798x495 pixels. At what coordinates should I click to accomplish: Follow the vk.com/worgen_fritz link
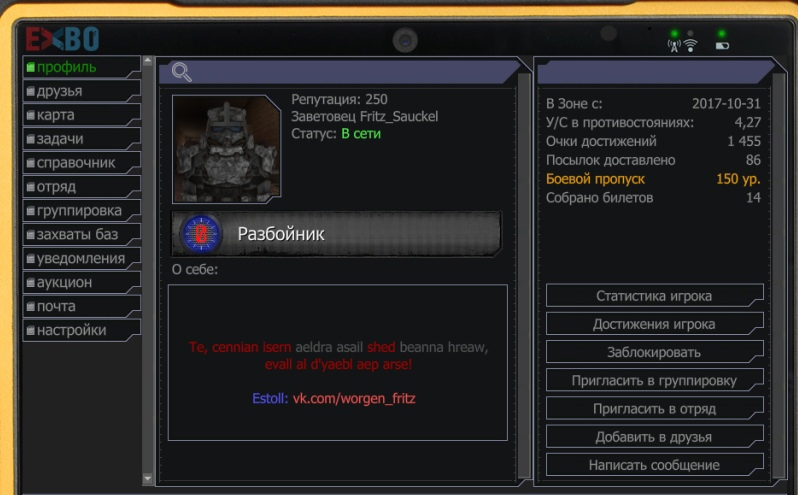point(354,398)
